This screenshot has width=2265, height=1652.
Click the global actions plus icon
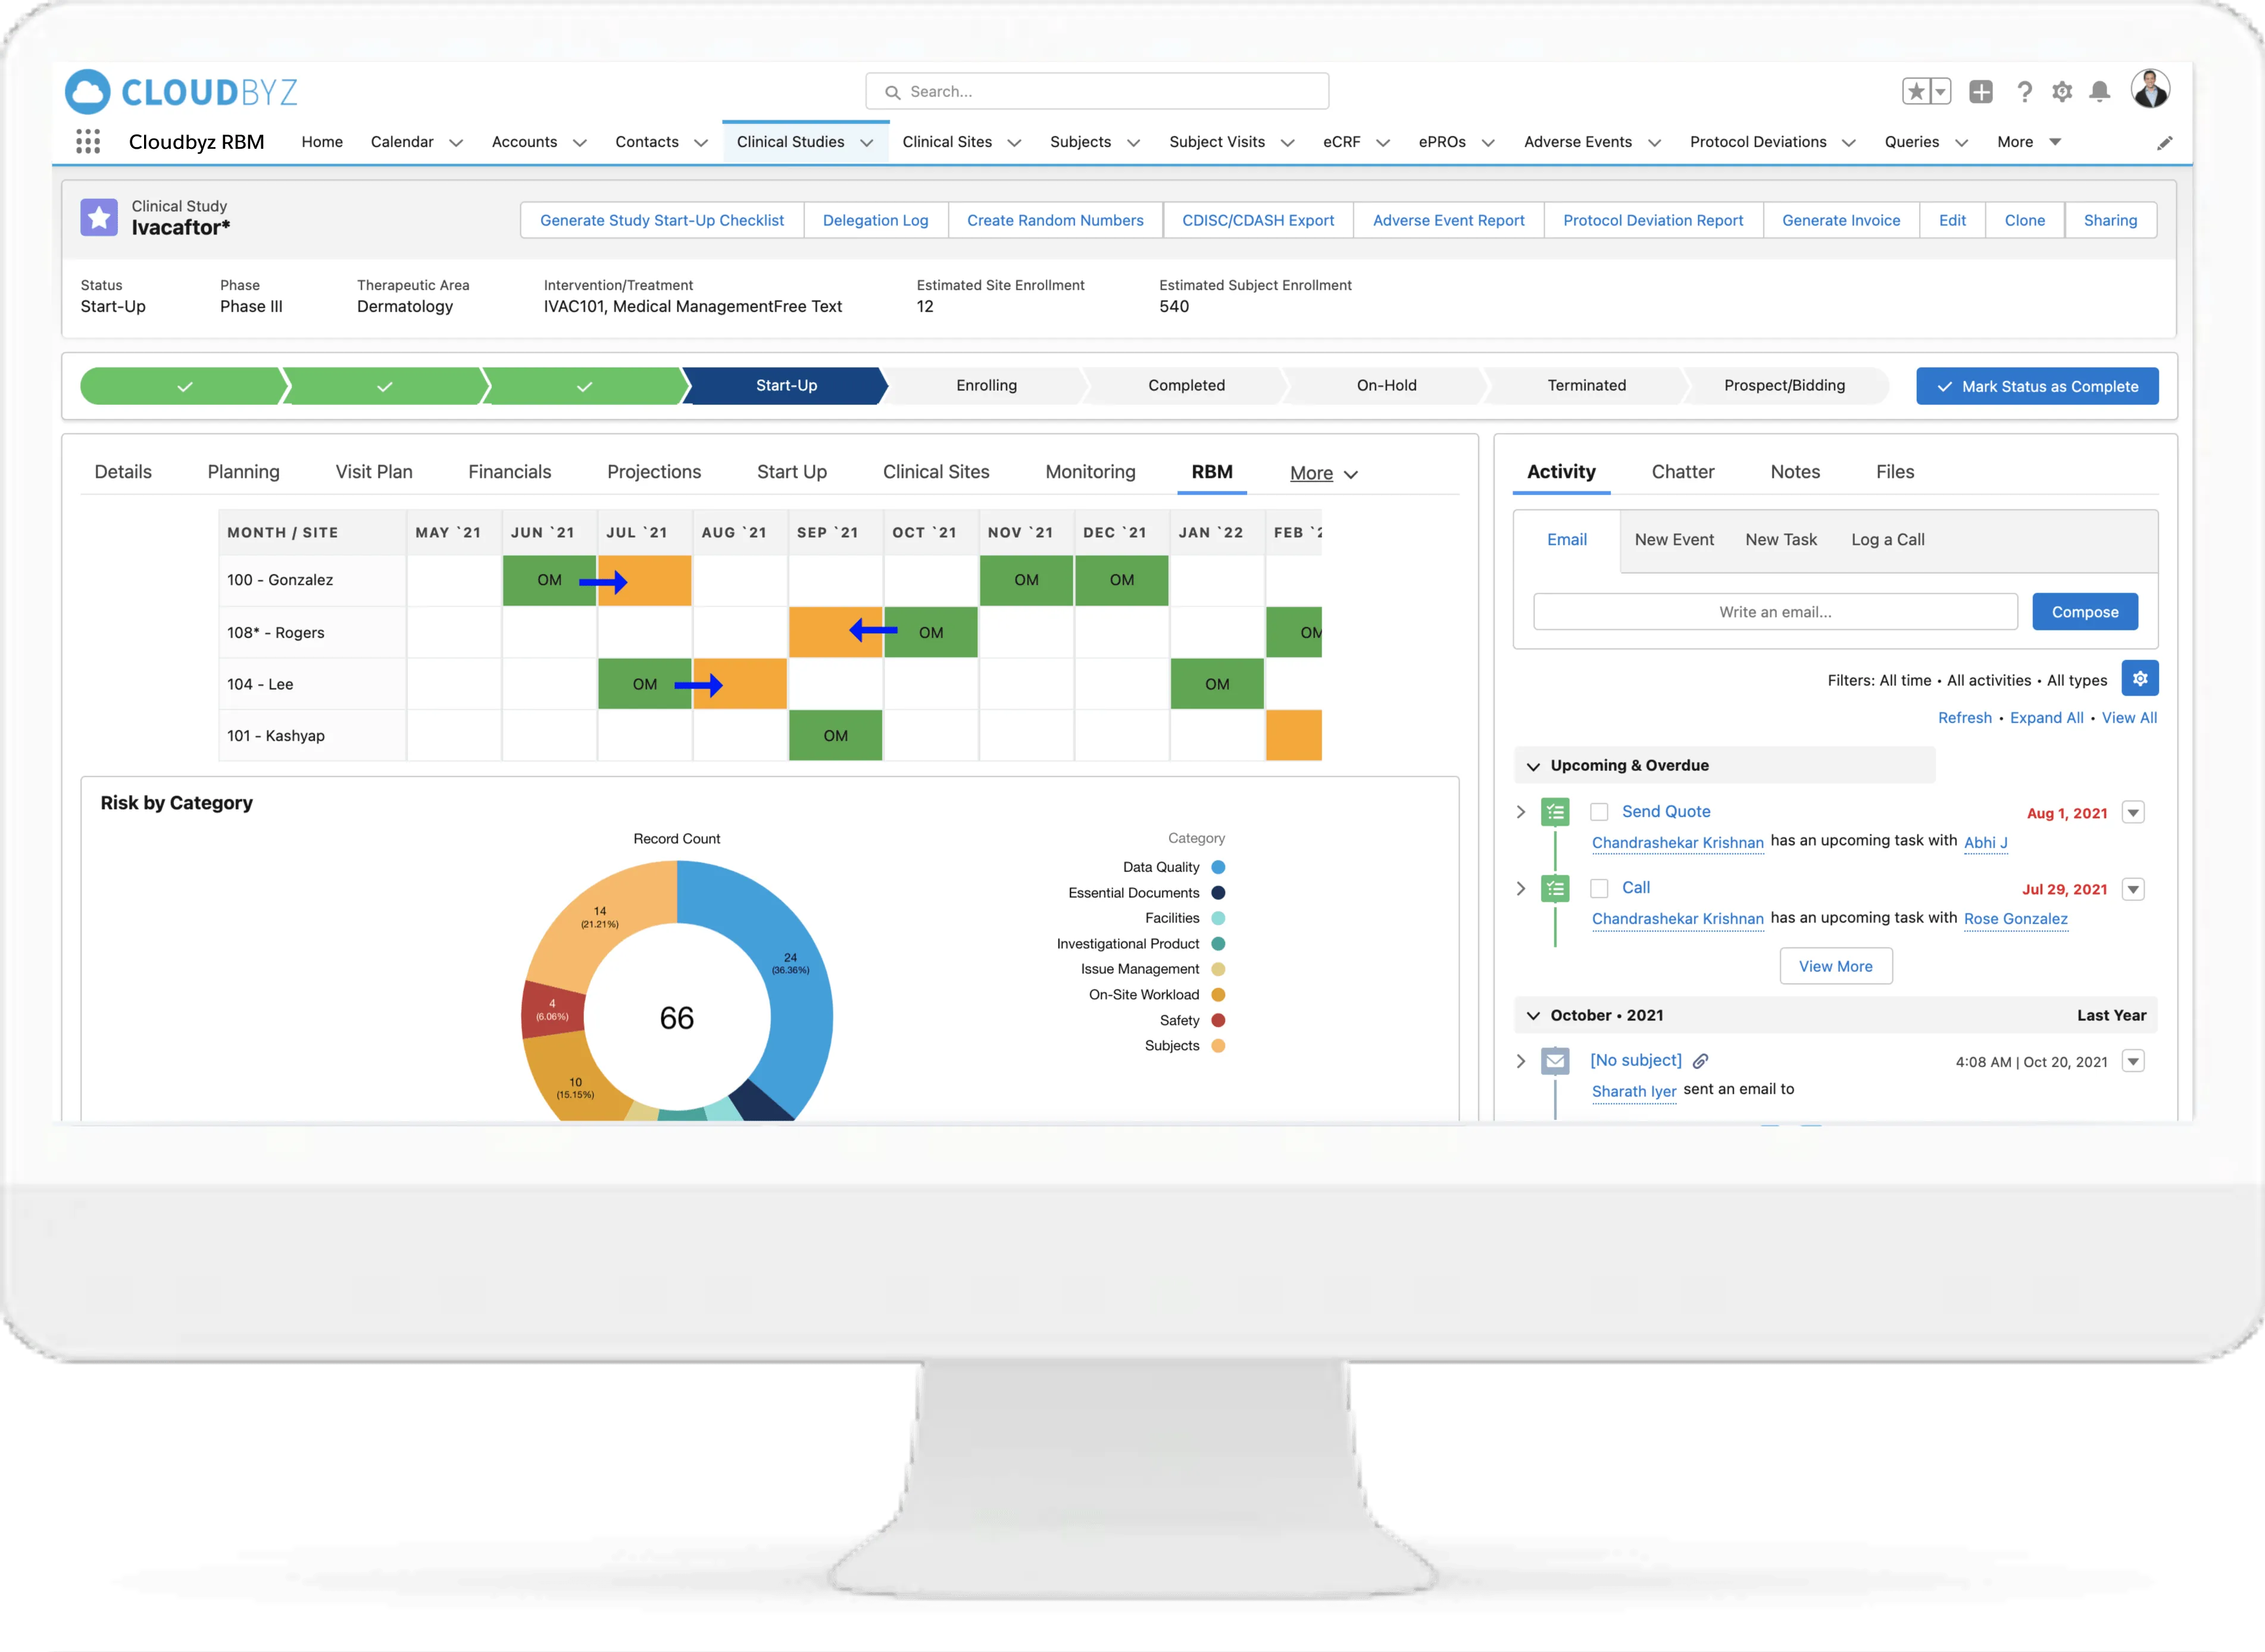coord(1981,91)
